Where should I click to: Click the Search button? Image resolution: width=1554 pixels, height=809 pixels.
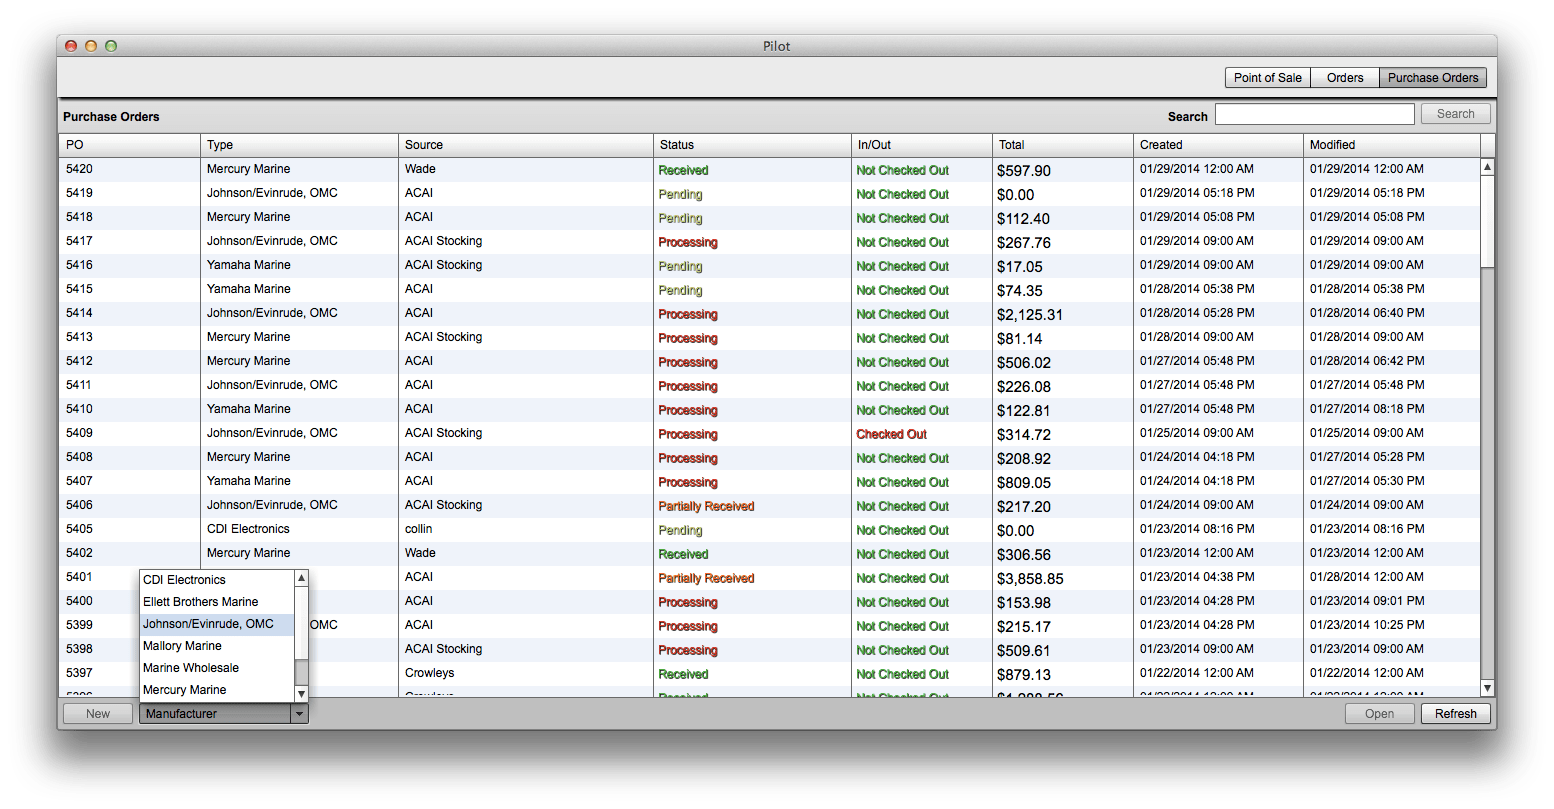coord(1455,114)
